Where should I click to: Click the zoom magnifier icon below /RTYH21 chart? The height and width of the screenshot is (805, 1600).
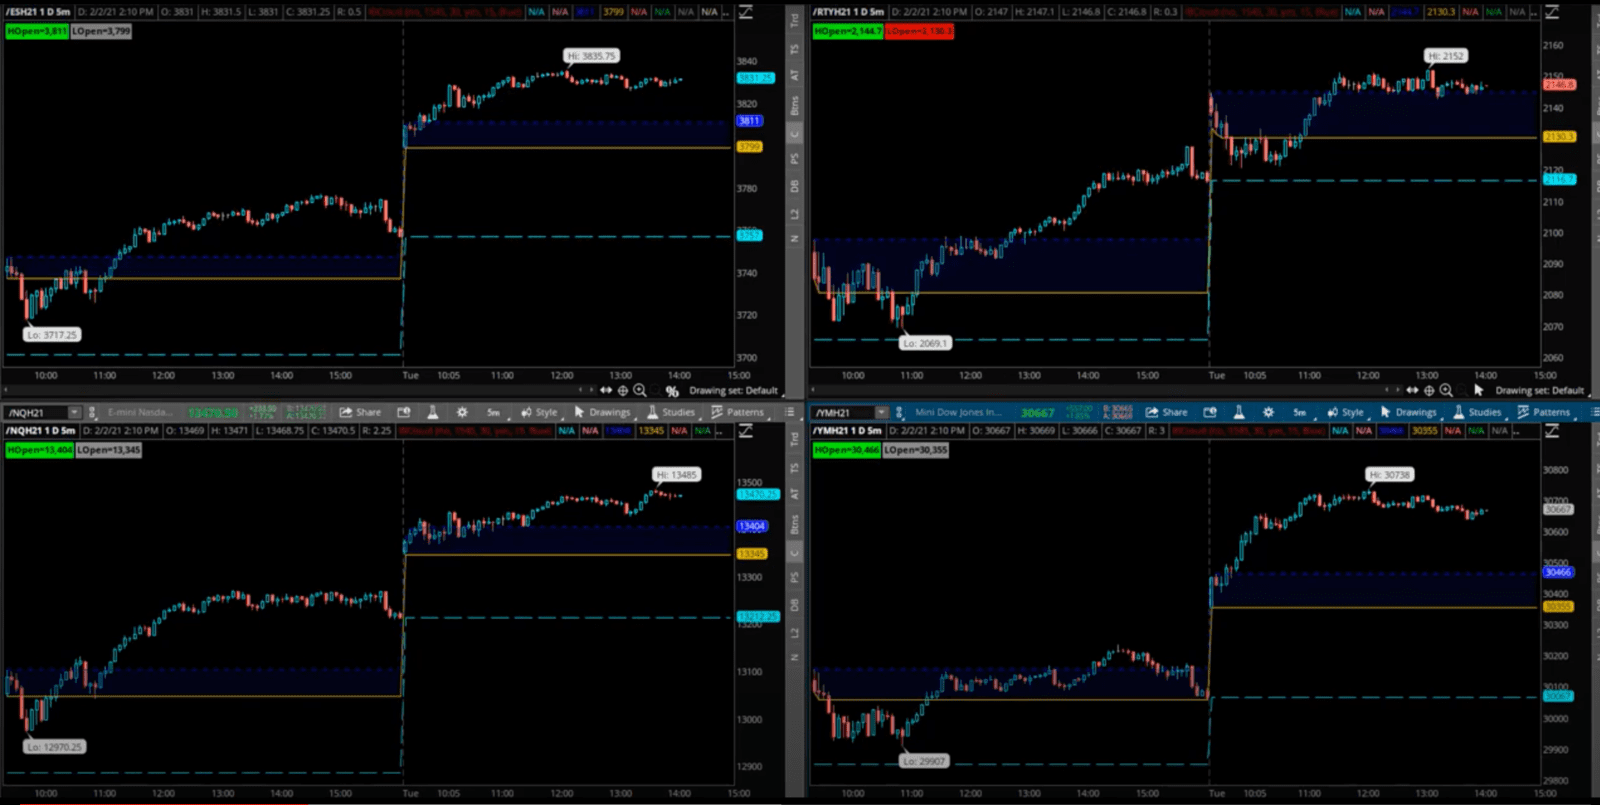coord(1446,390)
